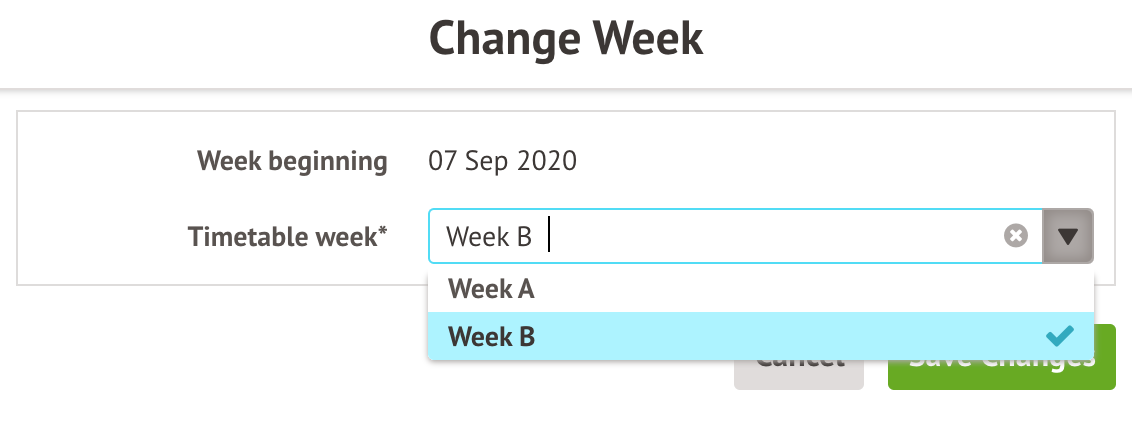
Task: Click the 'Week B' text inside the combo box
Action: pos(488,237)
